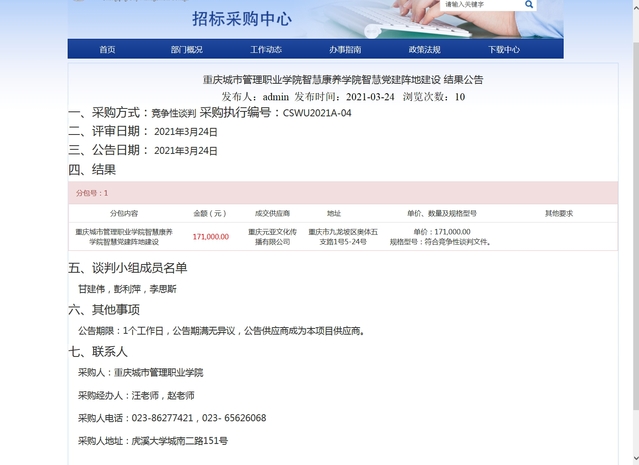Click the search magnifier icon
The height and width of the screenshot is (465, 639).
(529, 4)
